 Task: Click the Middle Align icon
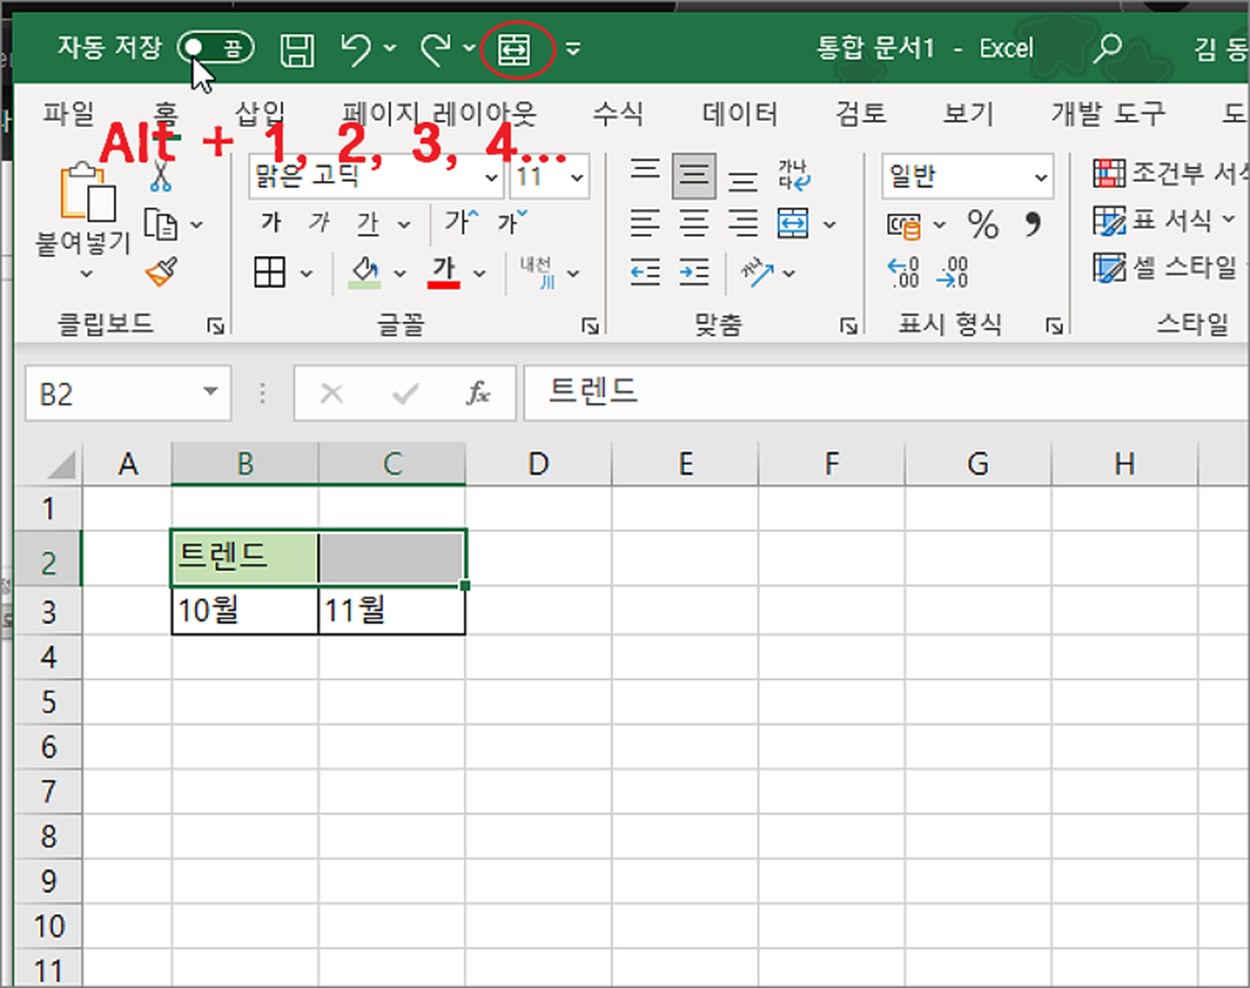pyautogui.click(x=694, y=177)
